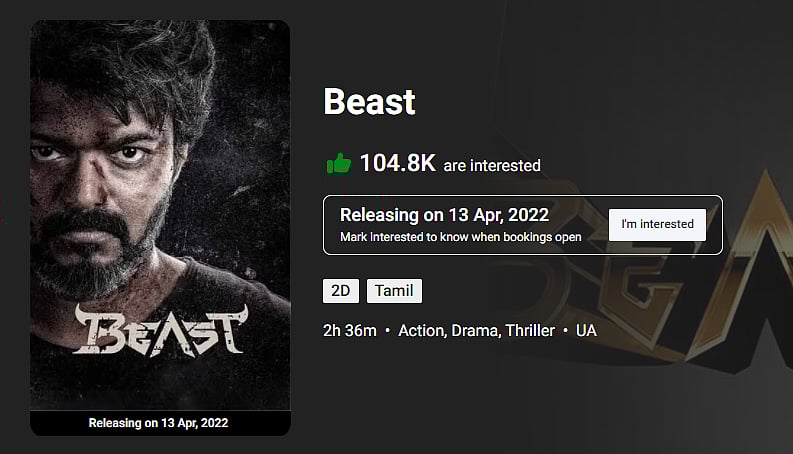This screenshot has height=454, width=793.
Task: Click the release date heading in the banner
Action: point(444,215)
